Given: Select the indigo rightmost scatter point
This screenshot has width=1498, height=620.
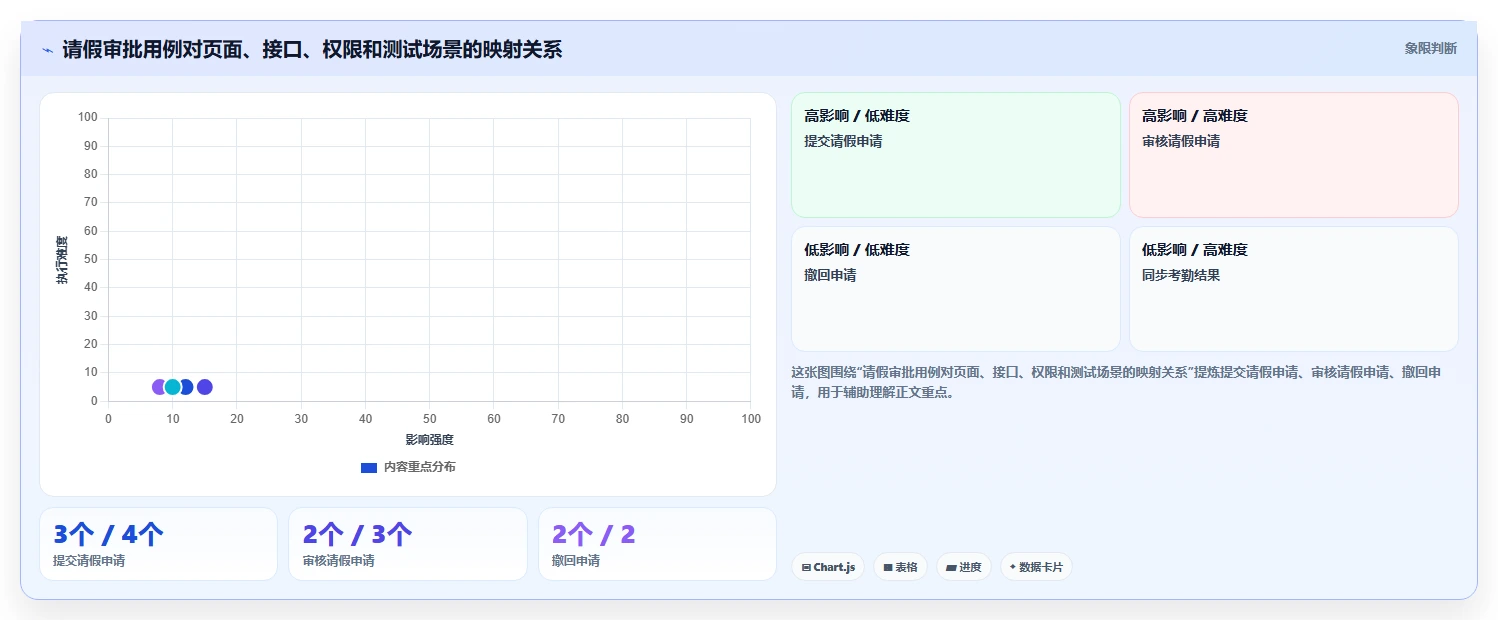Looking at the screenshot, I should pos(204,387).
